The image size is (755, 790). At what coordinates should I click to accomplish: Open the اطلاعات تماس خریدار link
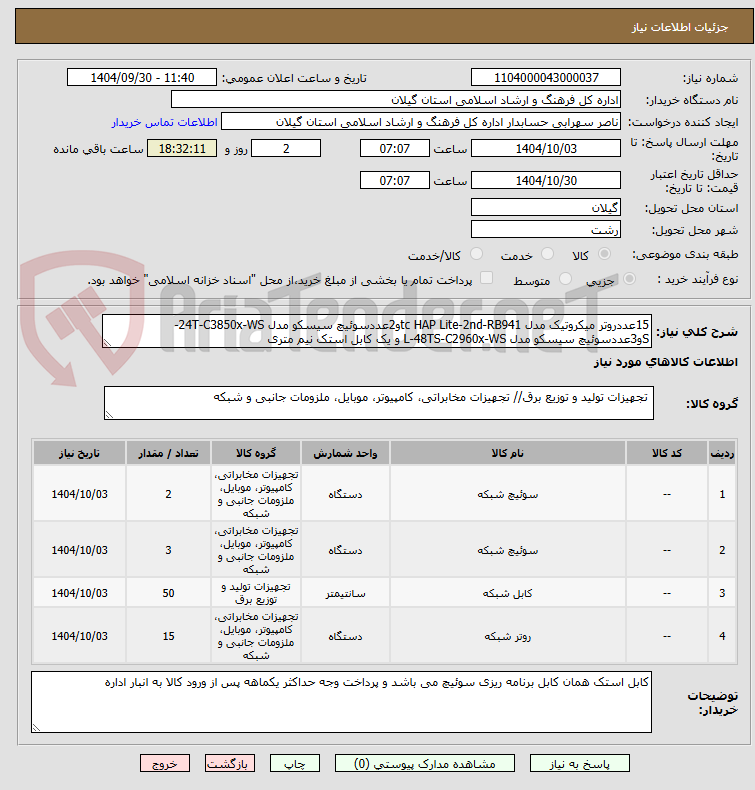coord(165,122)
